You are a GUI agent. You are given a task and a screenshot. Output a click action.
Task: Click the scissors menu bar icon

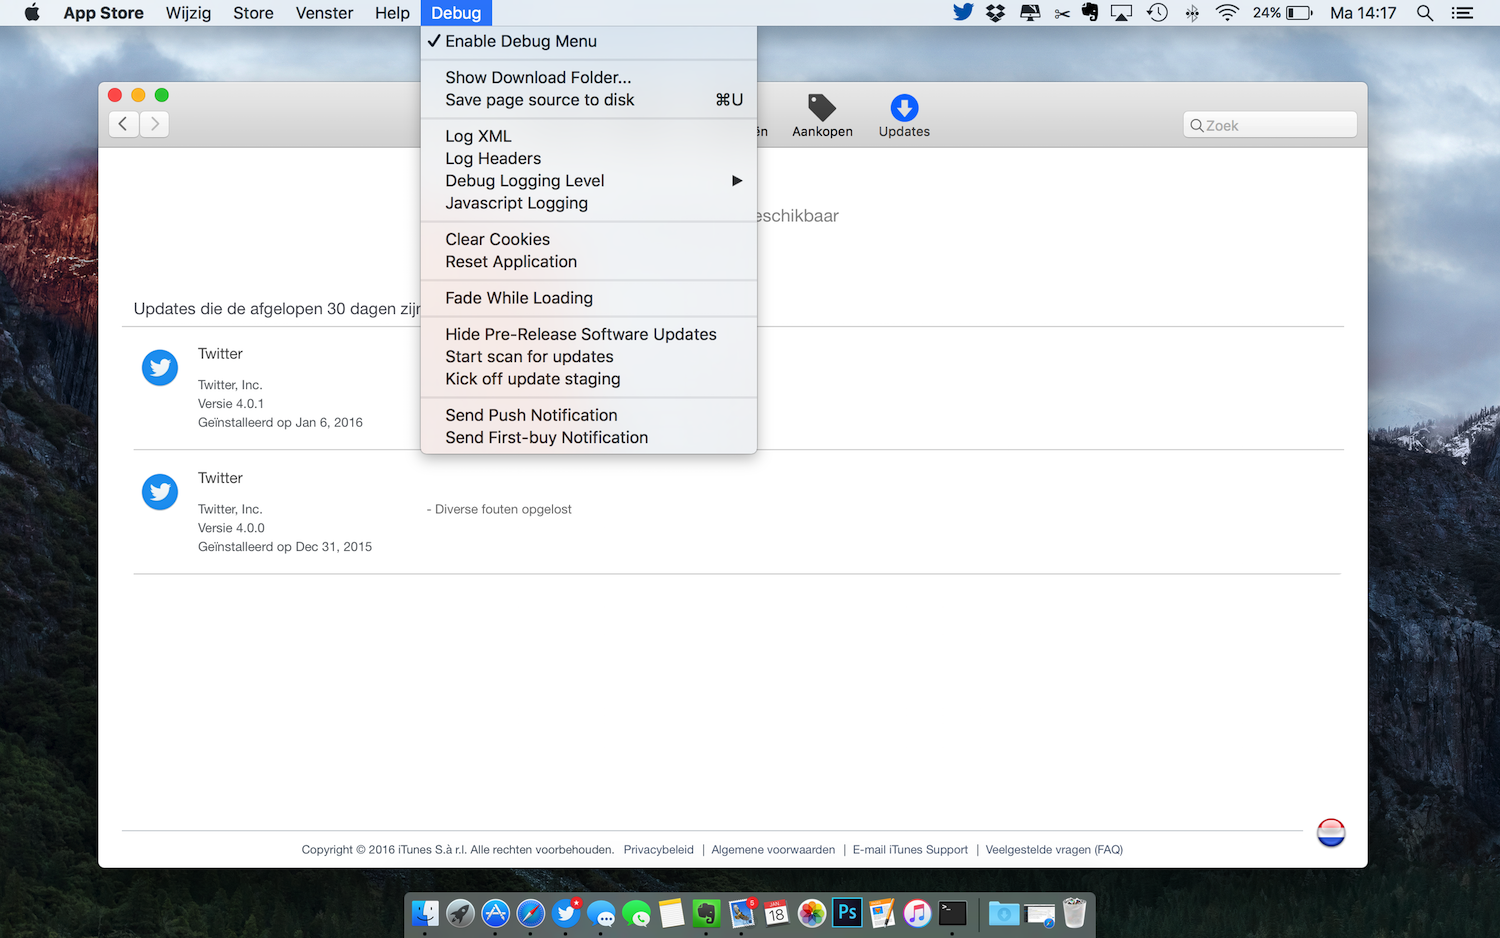1062,13
